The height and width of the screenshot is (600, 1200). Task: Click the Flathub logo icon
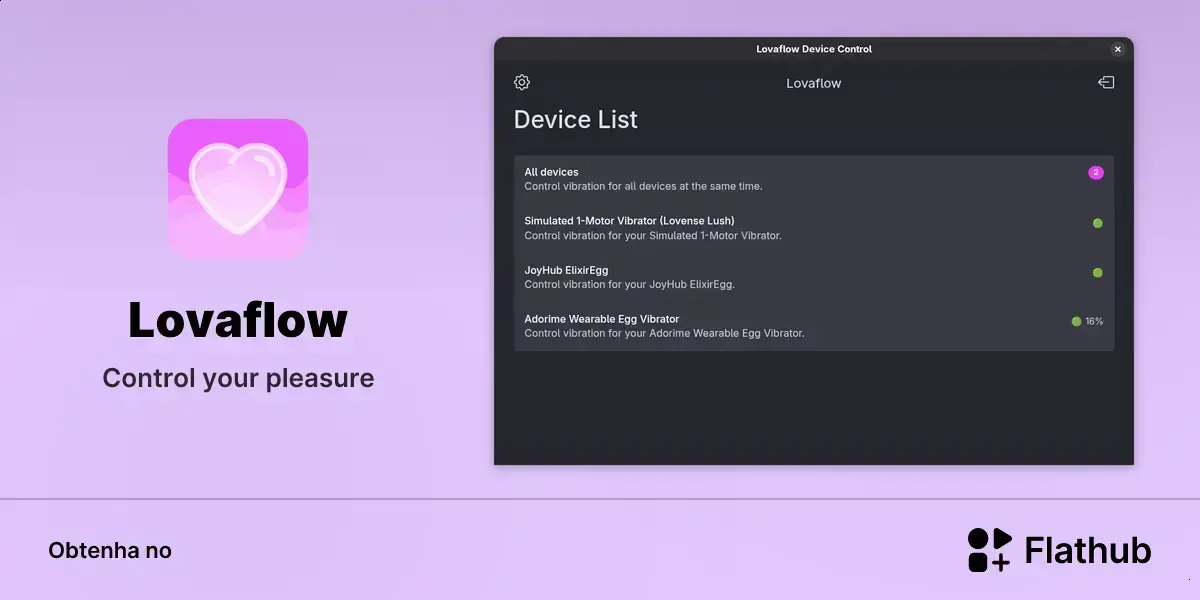click(x=990, y=550)
